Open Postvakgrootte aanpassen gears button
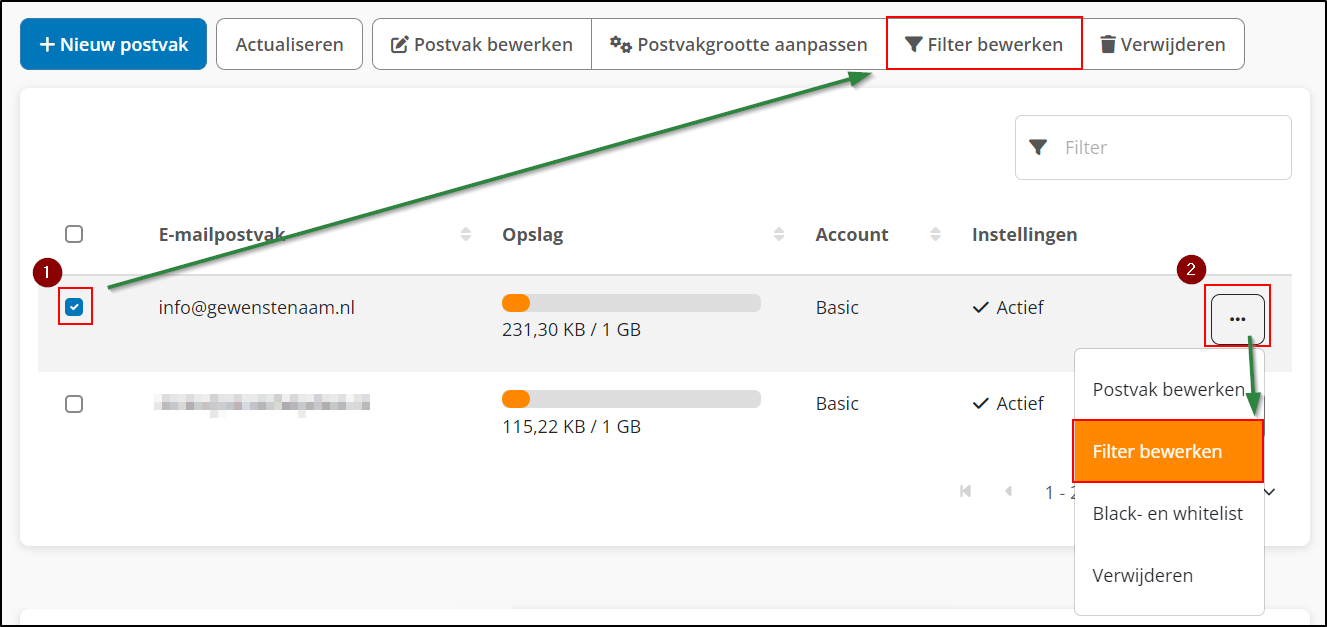This screenshot has height=627, width=1327. pos(738,44)
